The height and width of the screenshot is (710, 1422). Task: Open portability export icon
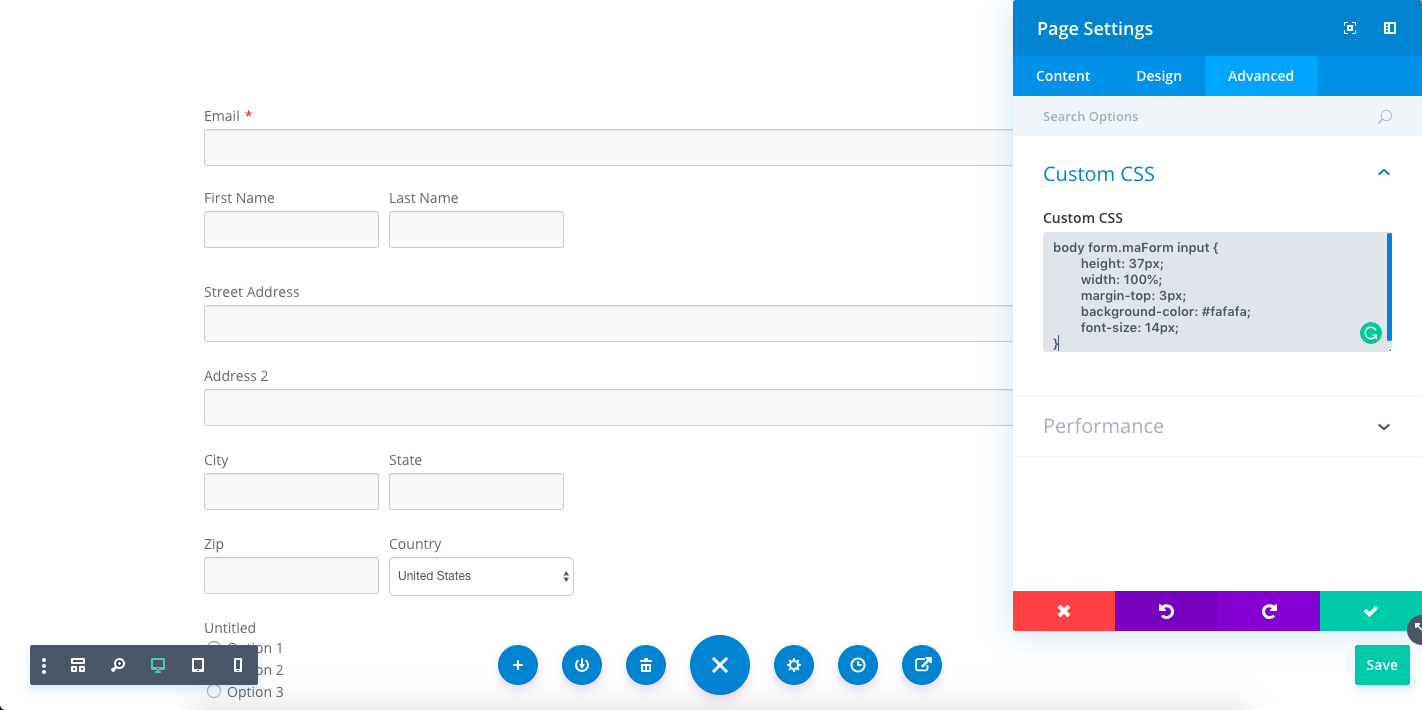click(x=922, y=665)
